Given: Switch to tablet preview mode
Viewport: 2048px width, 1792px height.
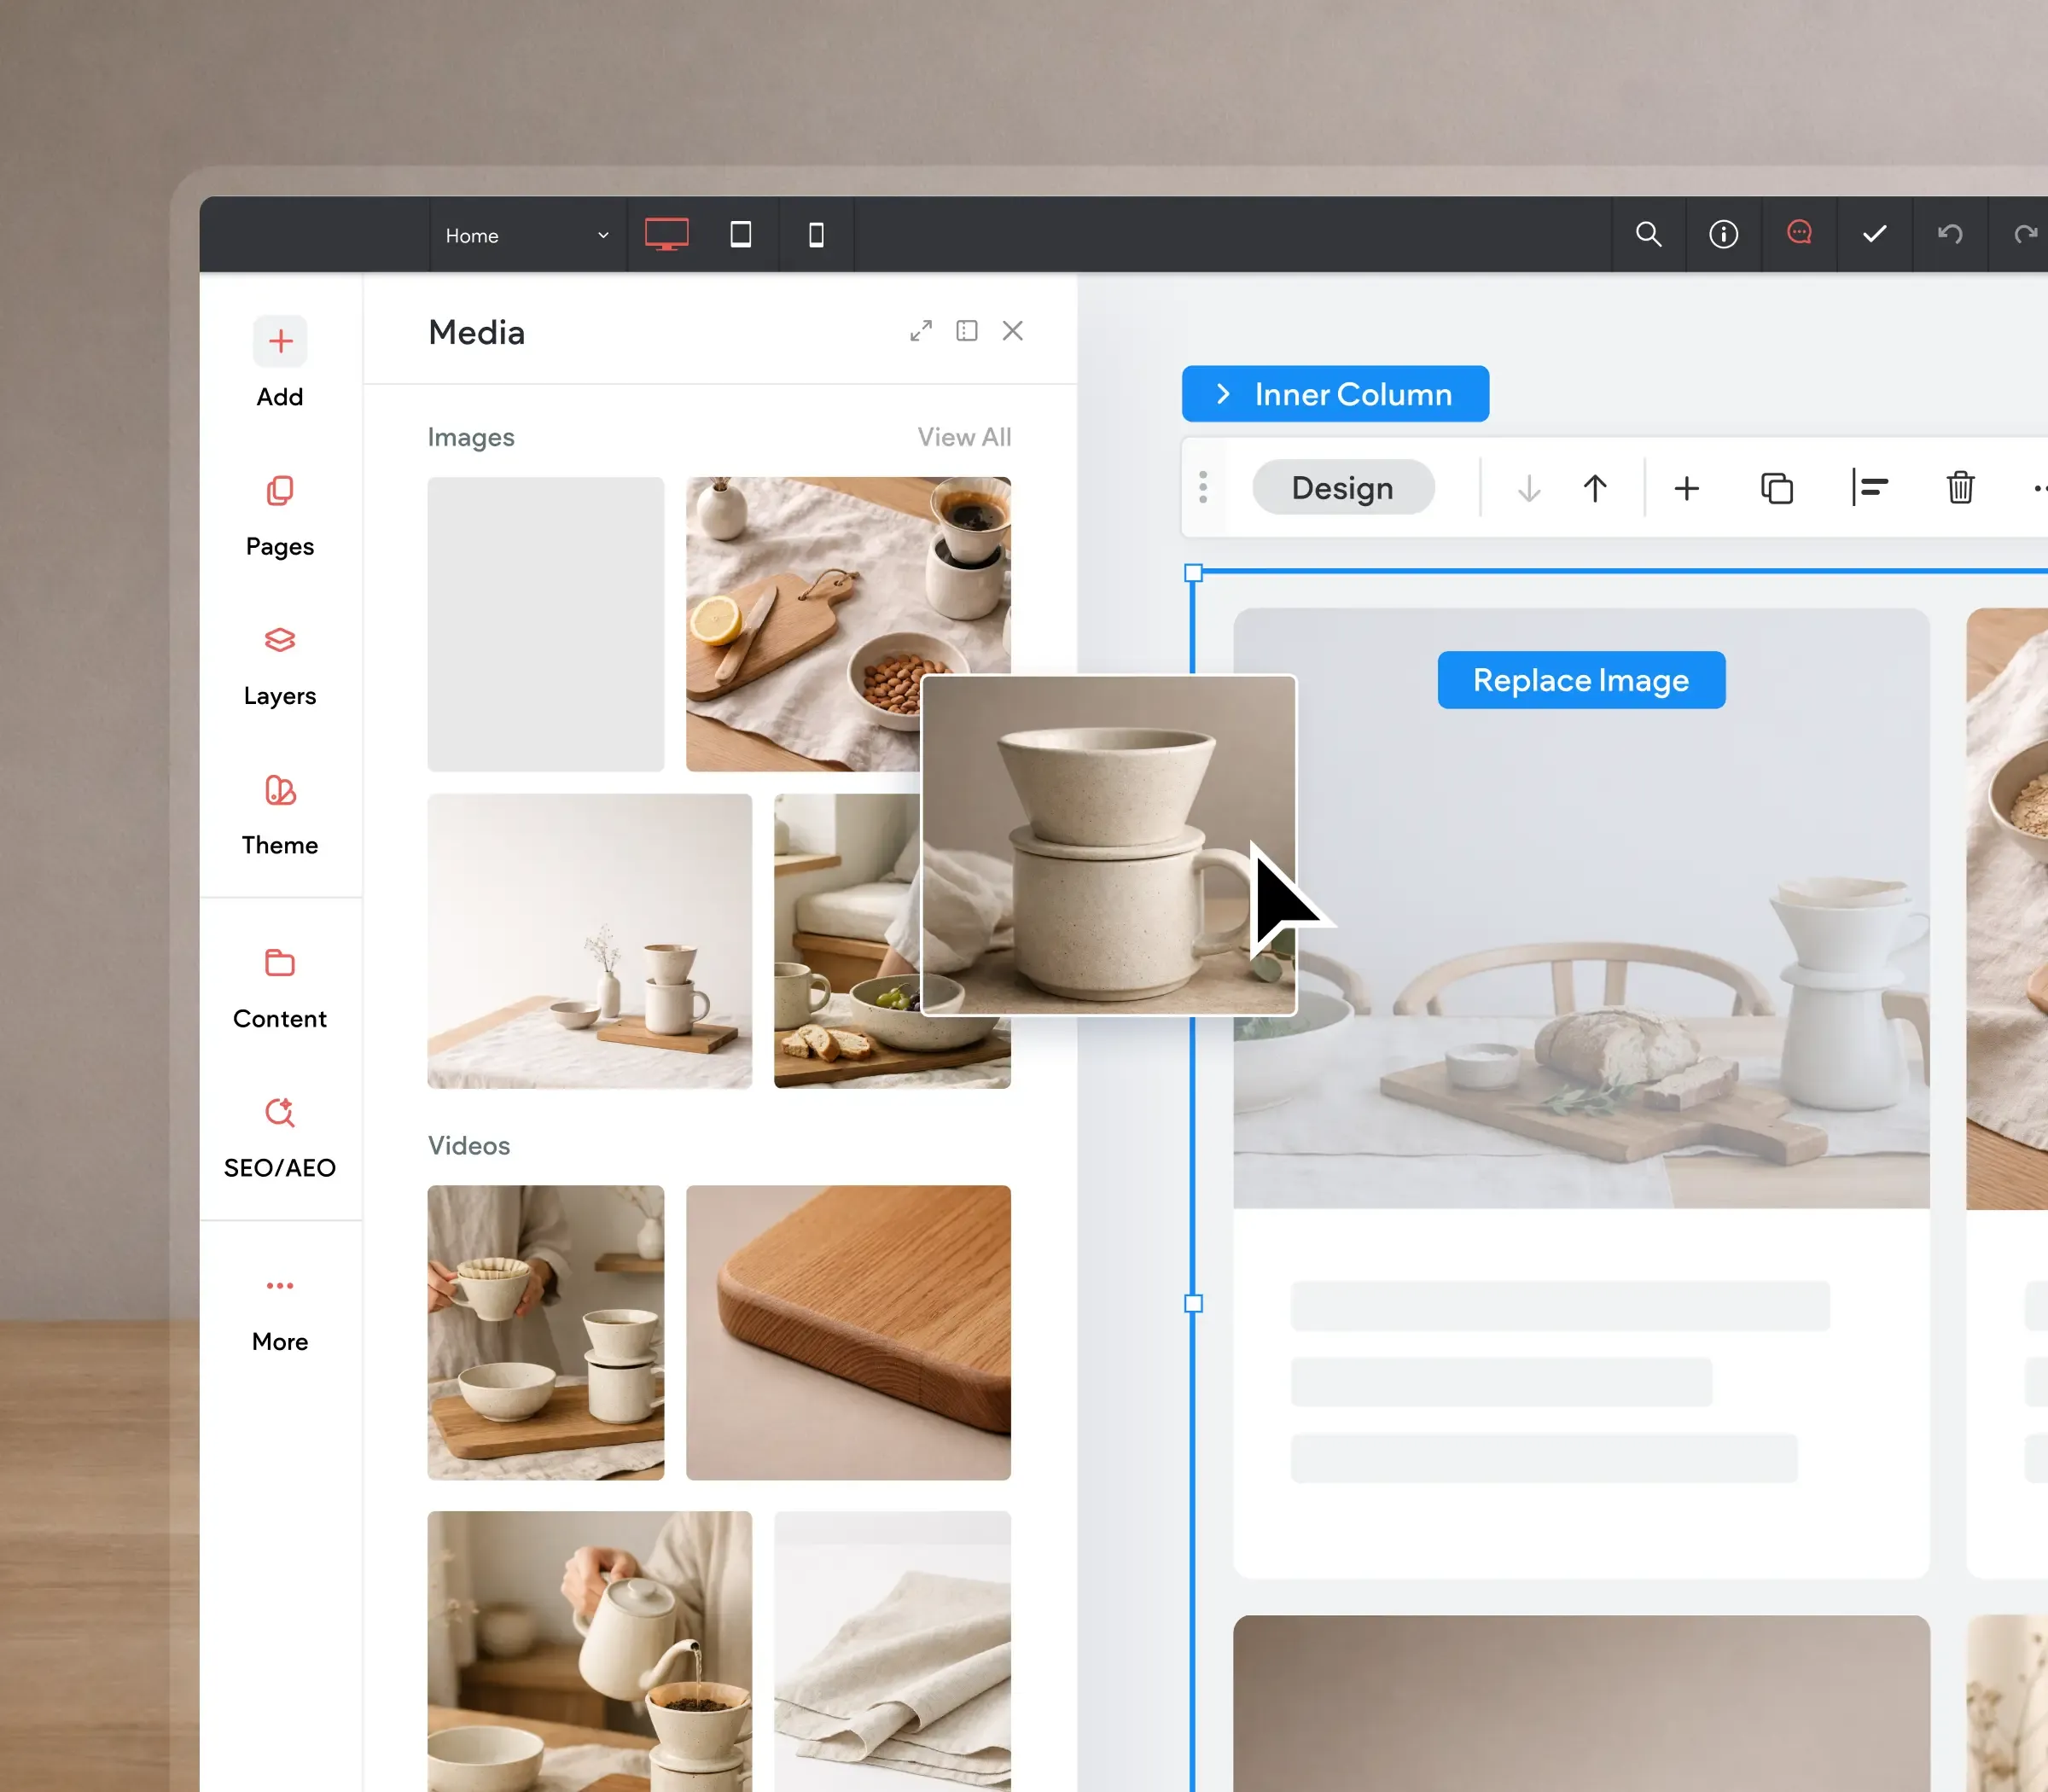Looking at the screenshot, I should point(741,234).
